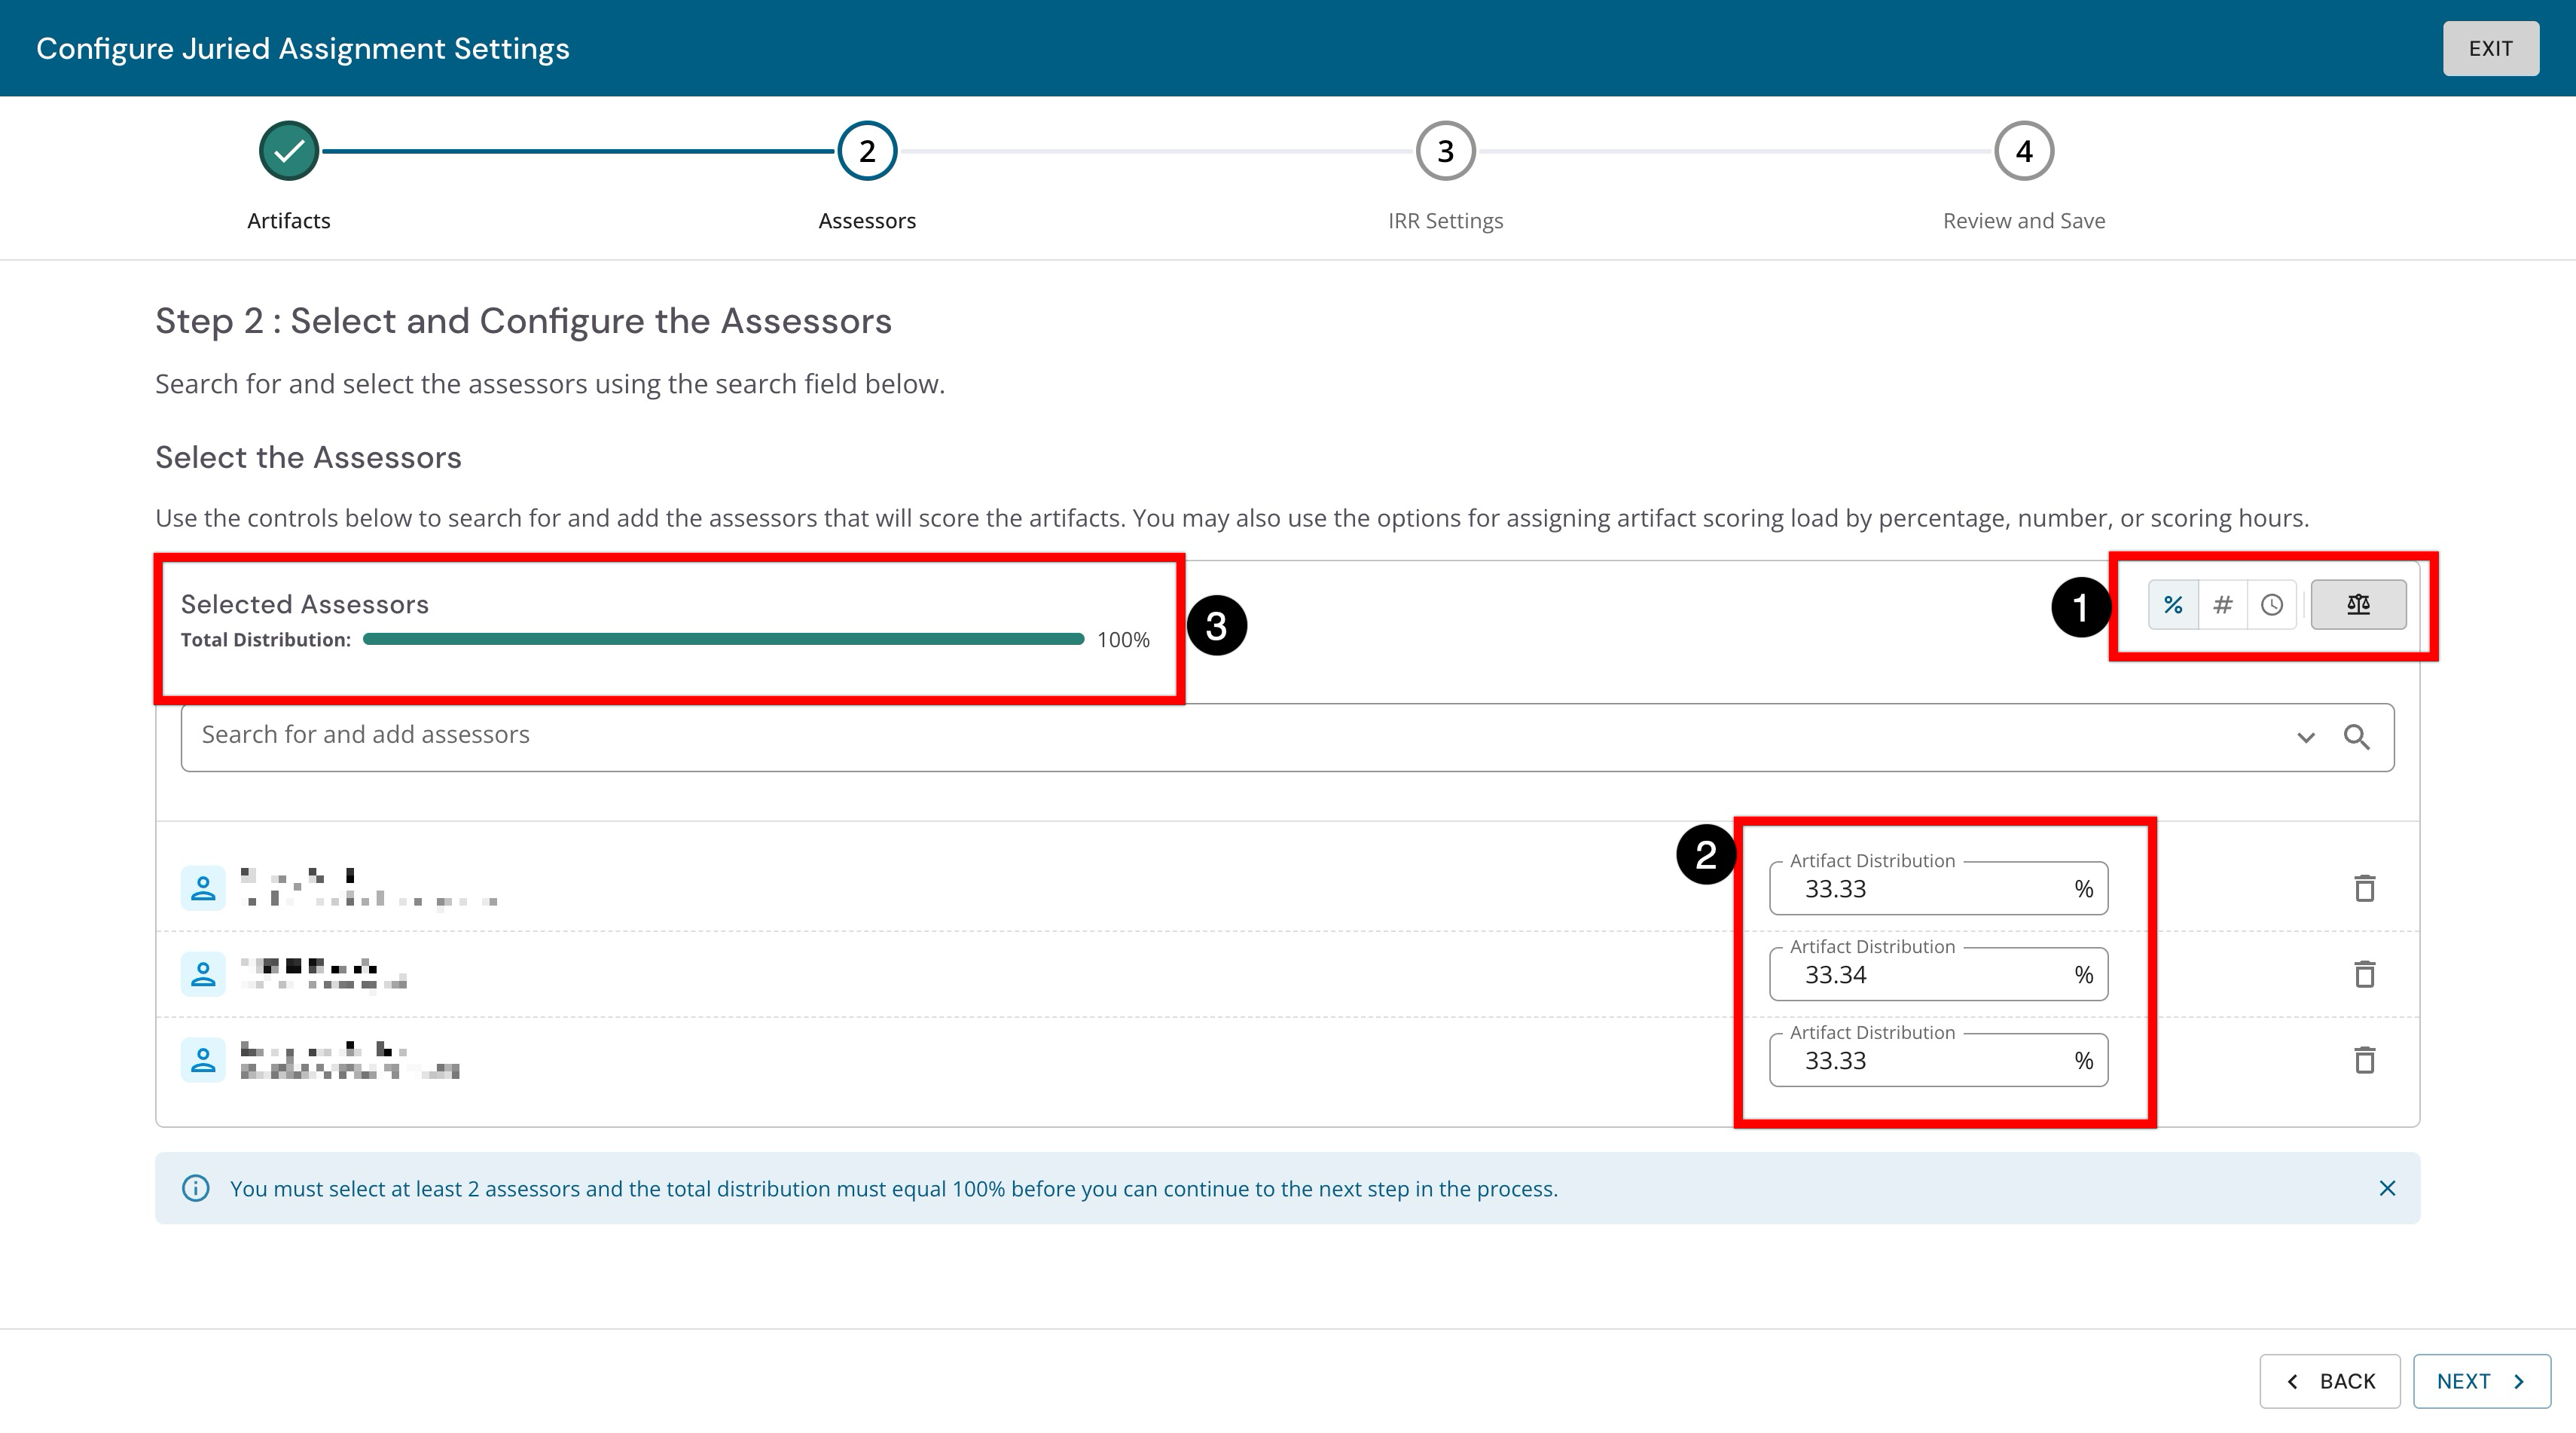
Task: Expand the assessor search dropdown chevron
Action: tap(2306, 737)
